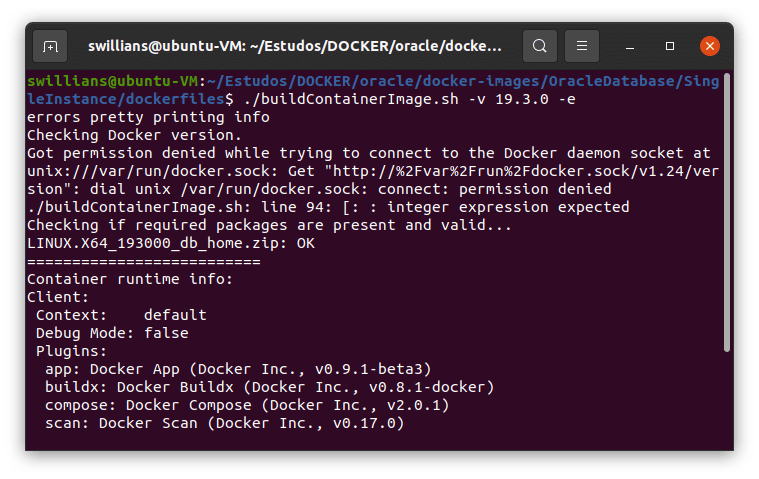Click the Docker Compose plugin line
The width and height of the screenshot is (759, 479).
click(x=247, y=405)
